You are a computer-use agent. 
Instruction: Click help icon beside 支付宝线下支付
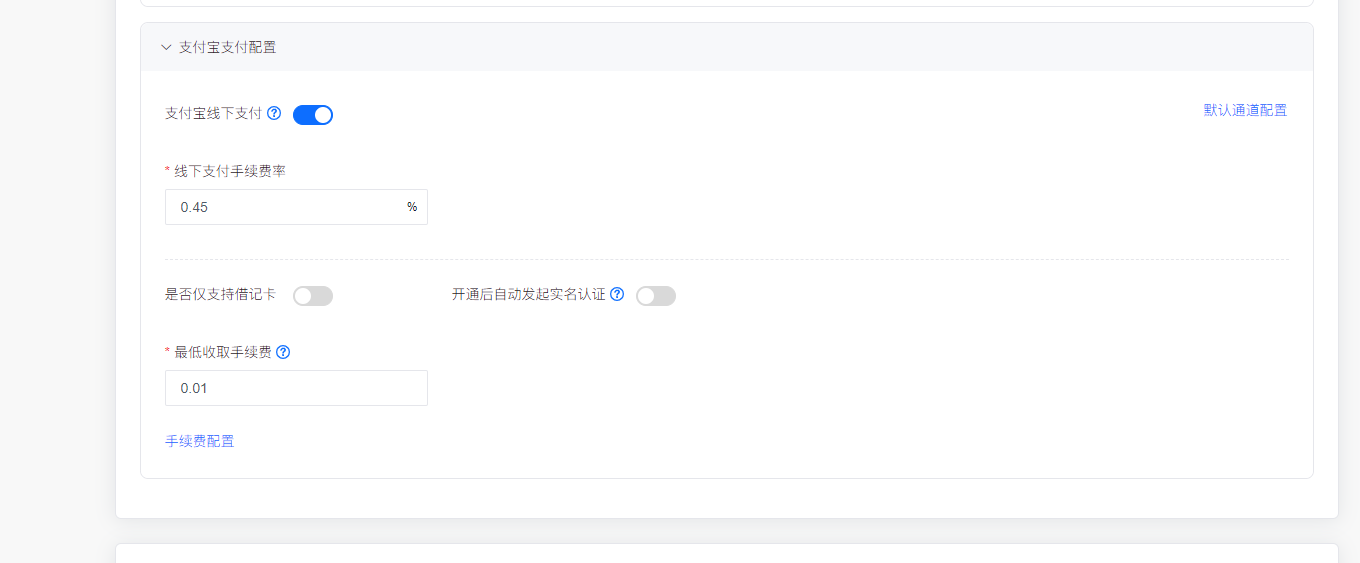coord(274,114)
